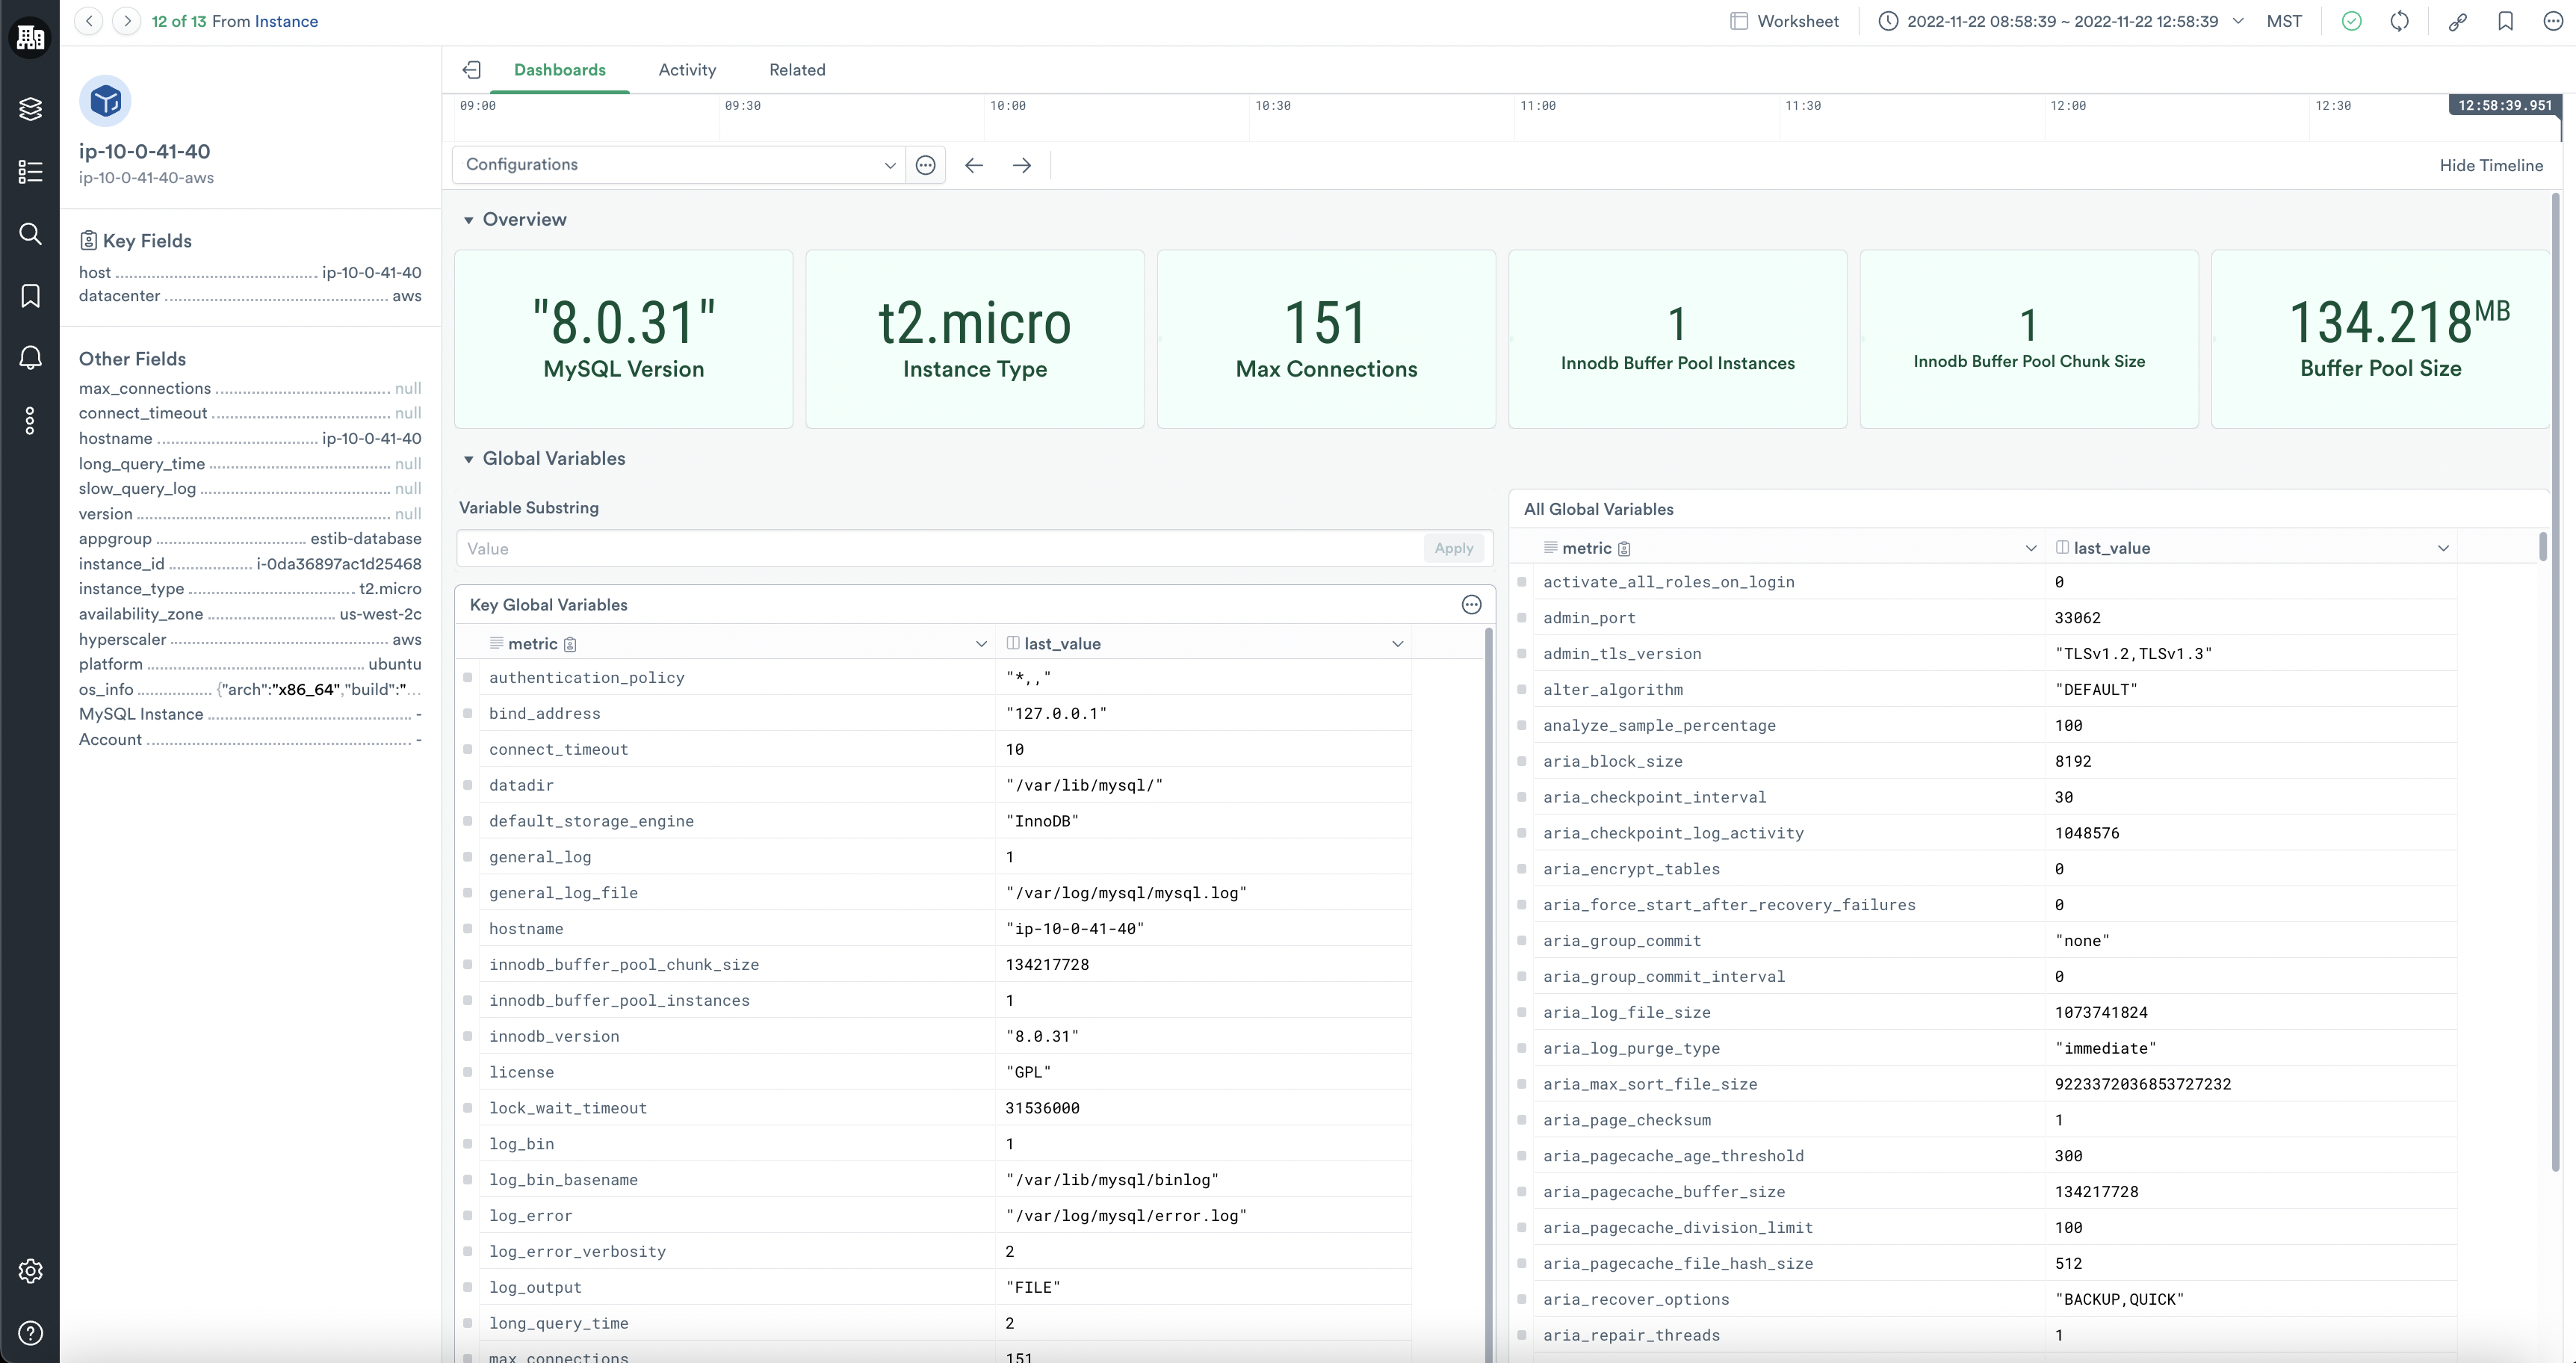Viewport: 2576px width, 1363px height.
Task: Open alerts bell icon in sidebar
Action: [x=30, y=358]
